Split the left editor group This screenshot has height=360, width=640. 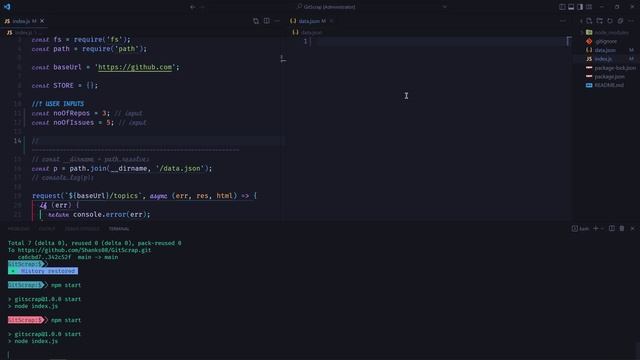(x=267, y=21)
